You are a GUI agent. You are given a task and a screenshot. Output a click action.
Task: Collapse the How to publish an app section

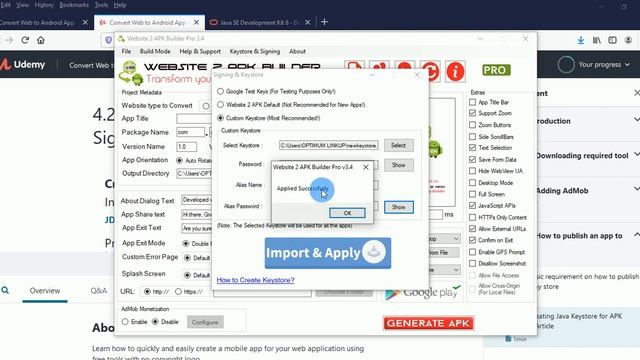(x=636, y=235)
